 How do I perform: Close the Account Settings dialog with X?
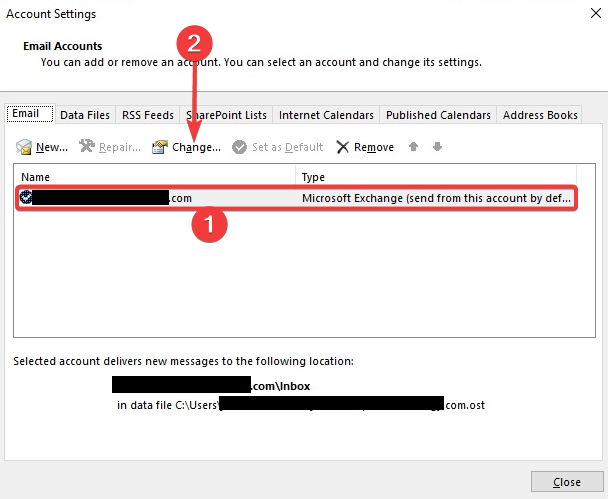point(596,13)
